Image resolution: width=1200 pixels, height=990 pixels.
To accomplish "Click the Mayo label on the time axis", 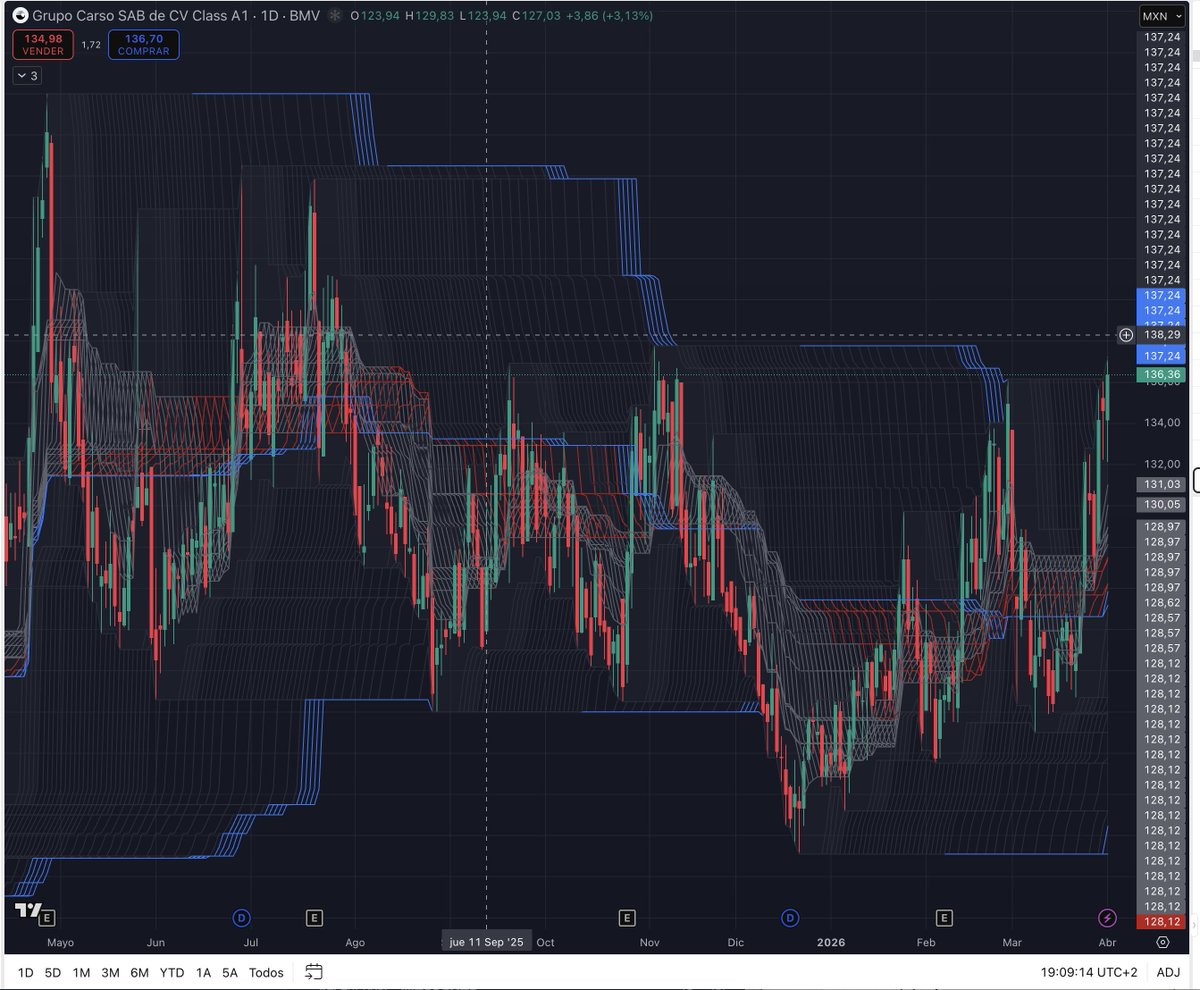I will (61, 942).
